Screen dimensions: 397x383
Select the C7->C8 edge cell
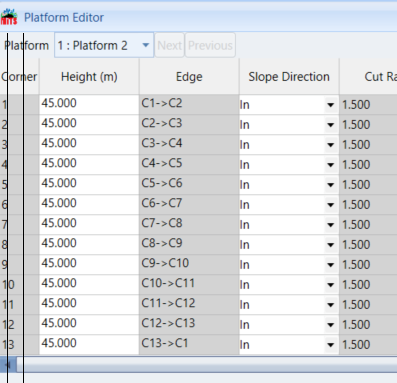(x=189, y=225)
